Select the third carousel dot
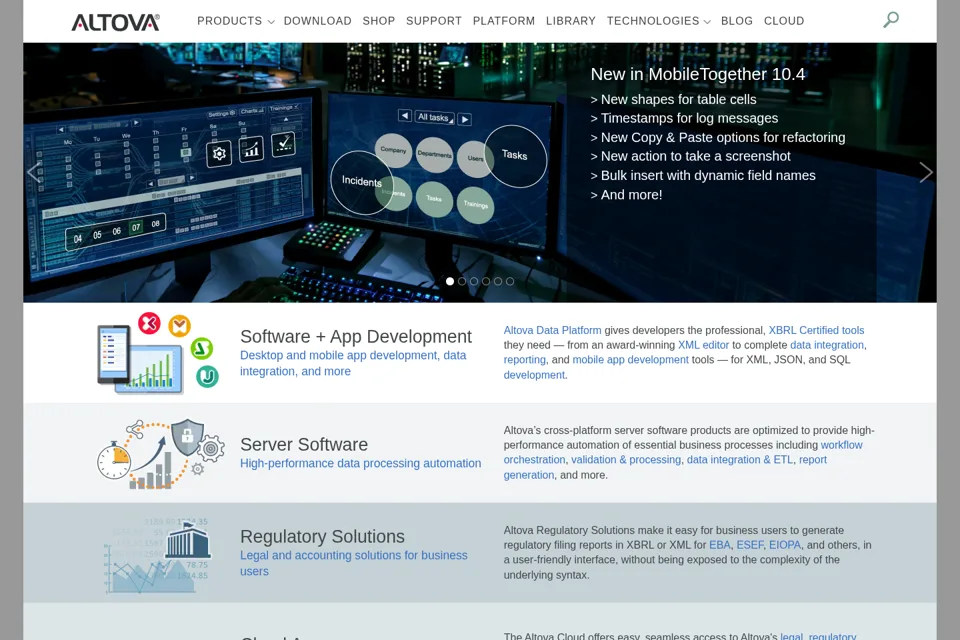 pyautogui.click(x=474, y=281)
